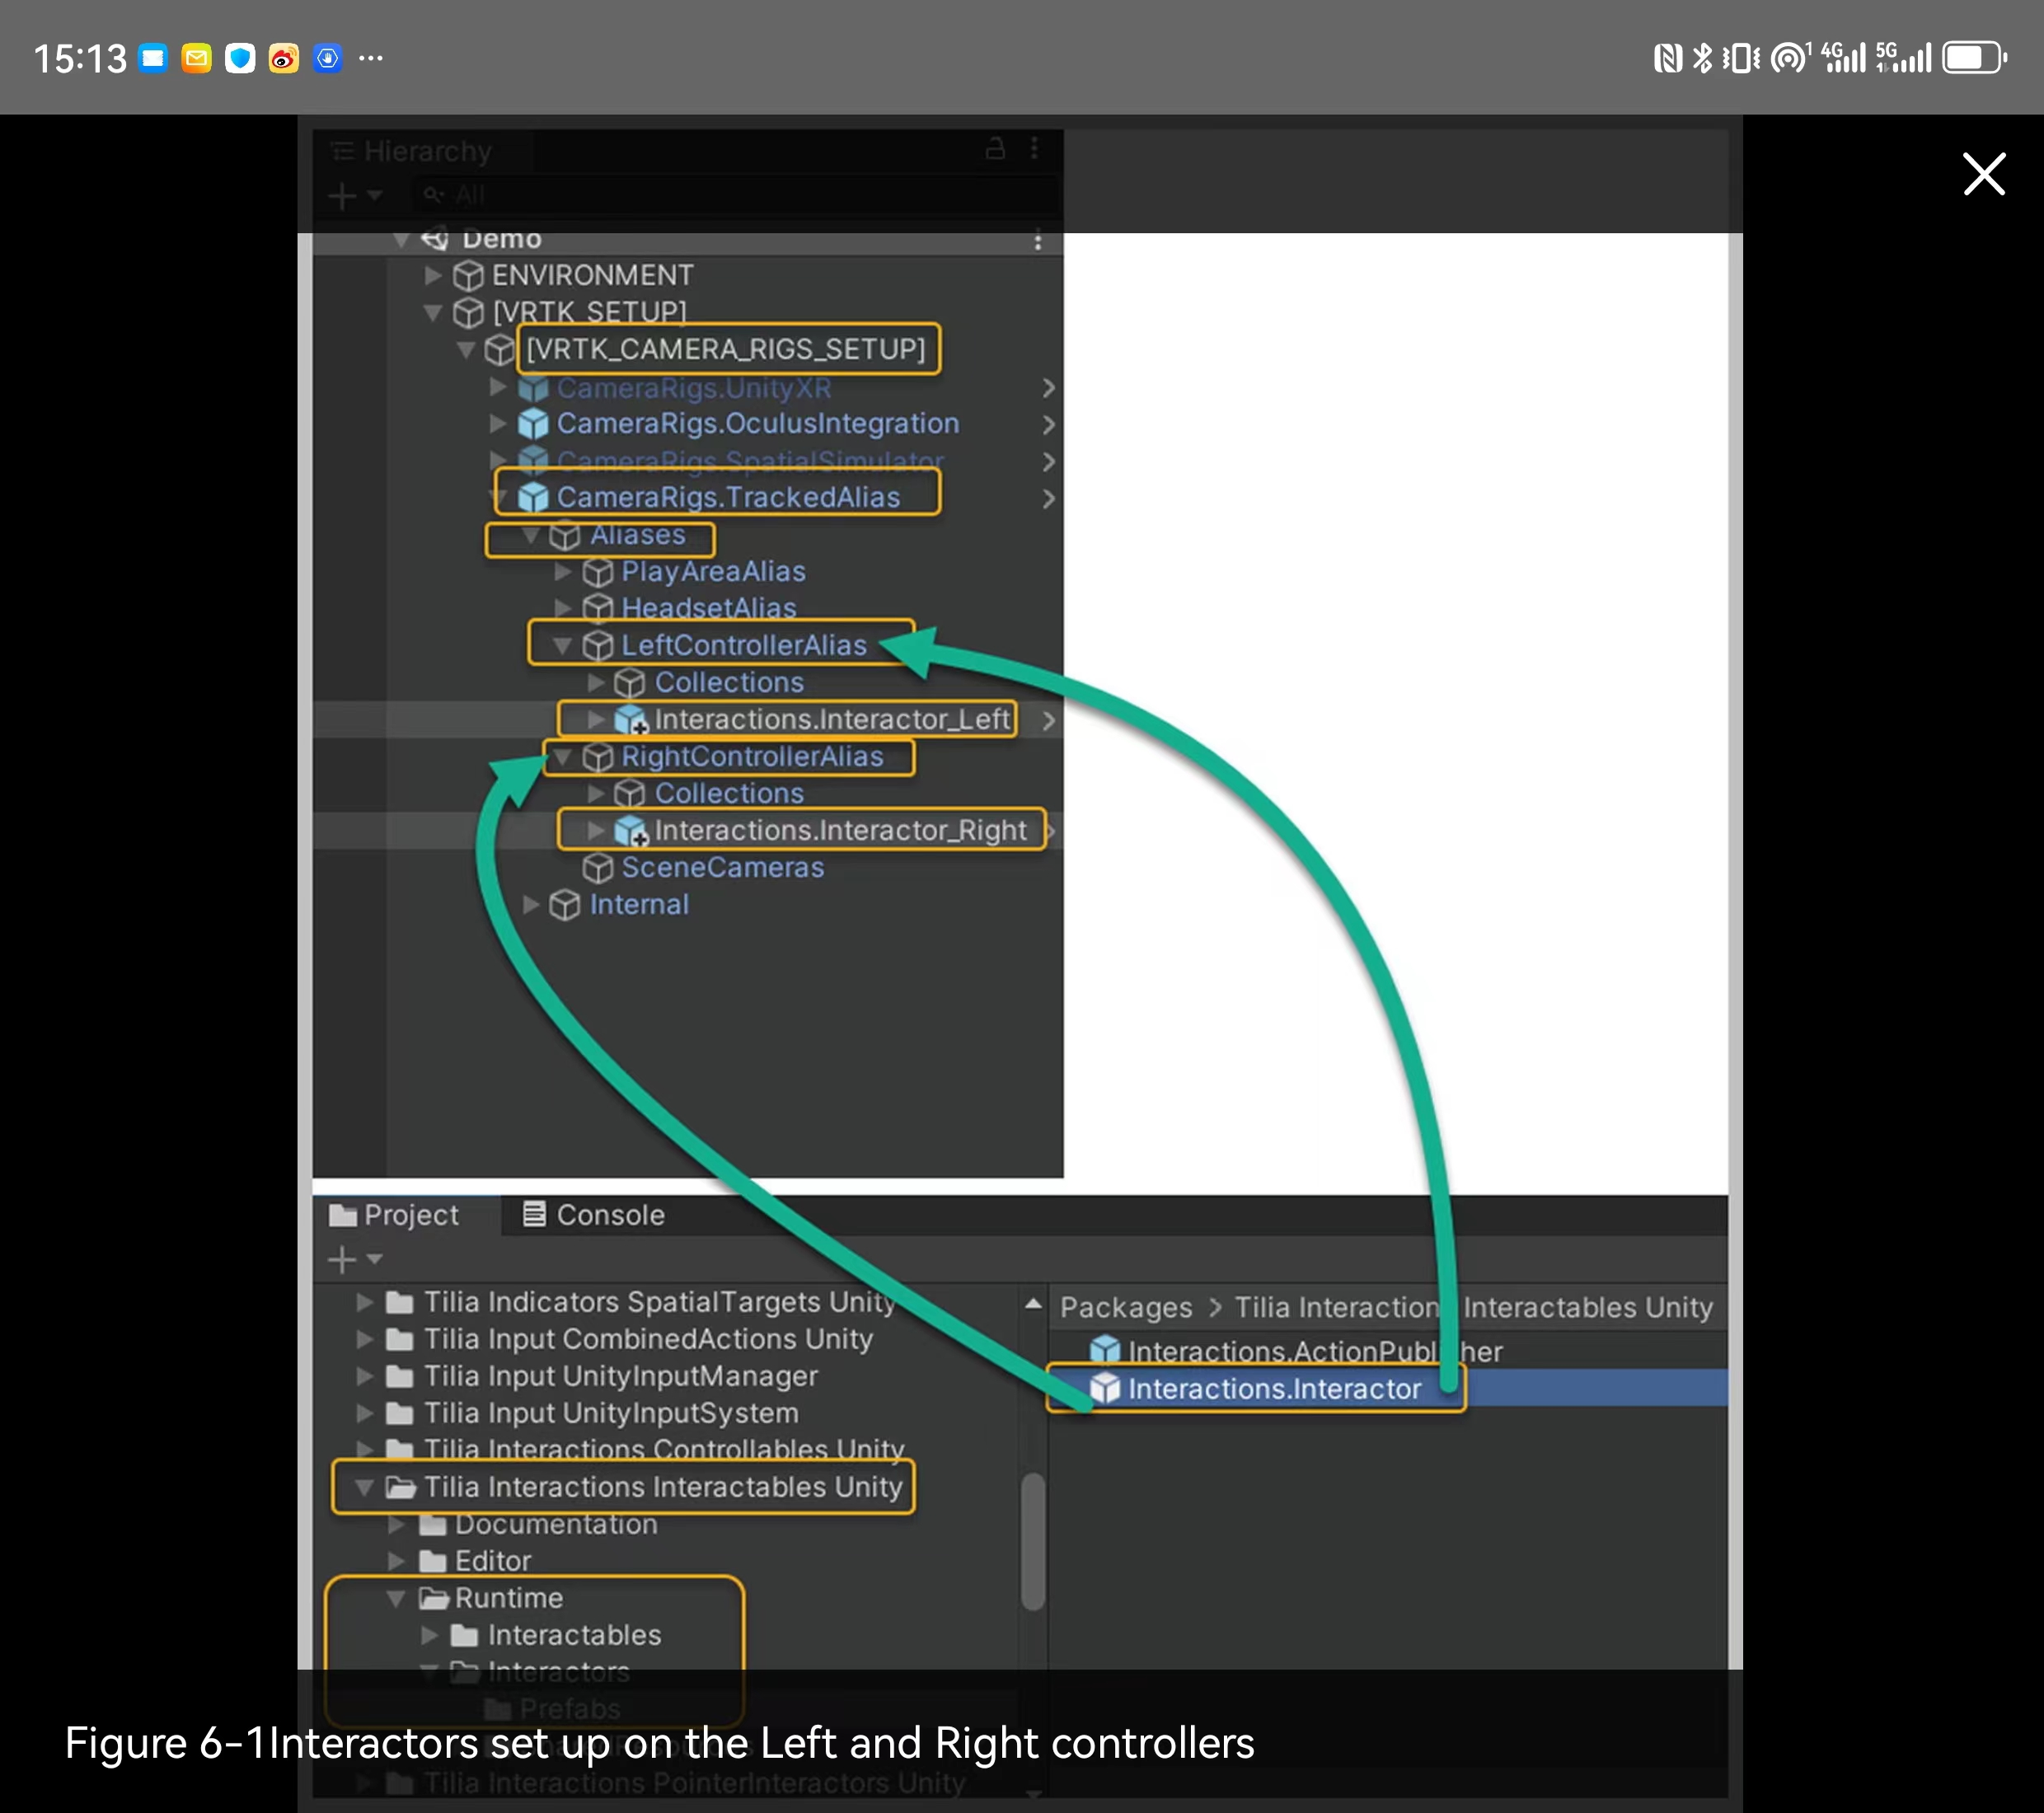The image size is (2044, 1813).
Task: Close the image viewer with X
Action: click(x=1983, y=174)
